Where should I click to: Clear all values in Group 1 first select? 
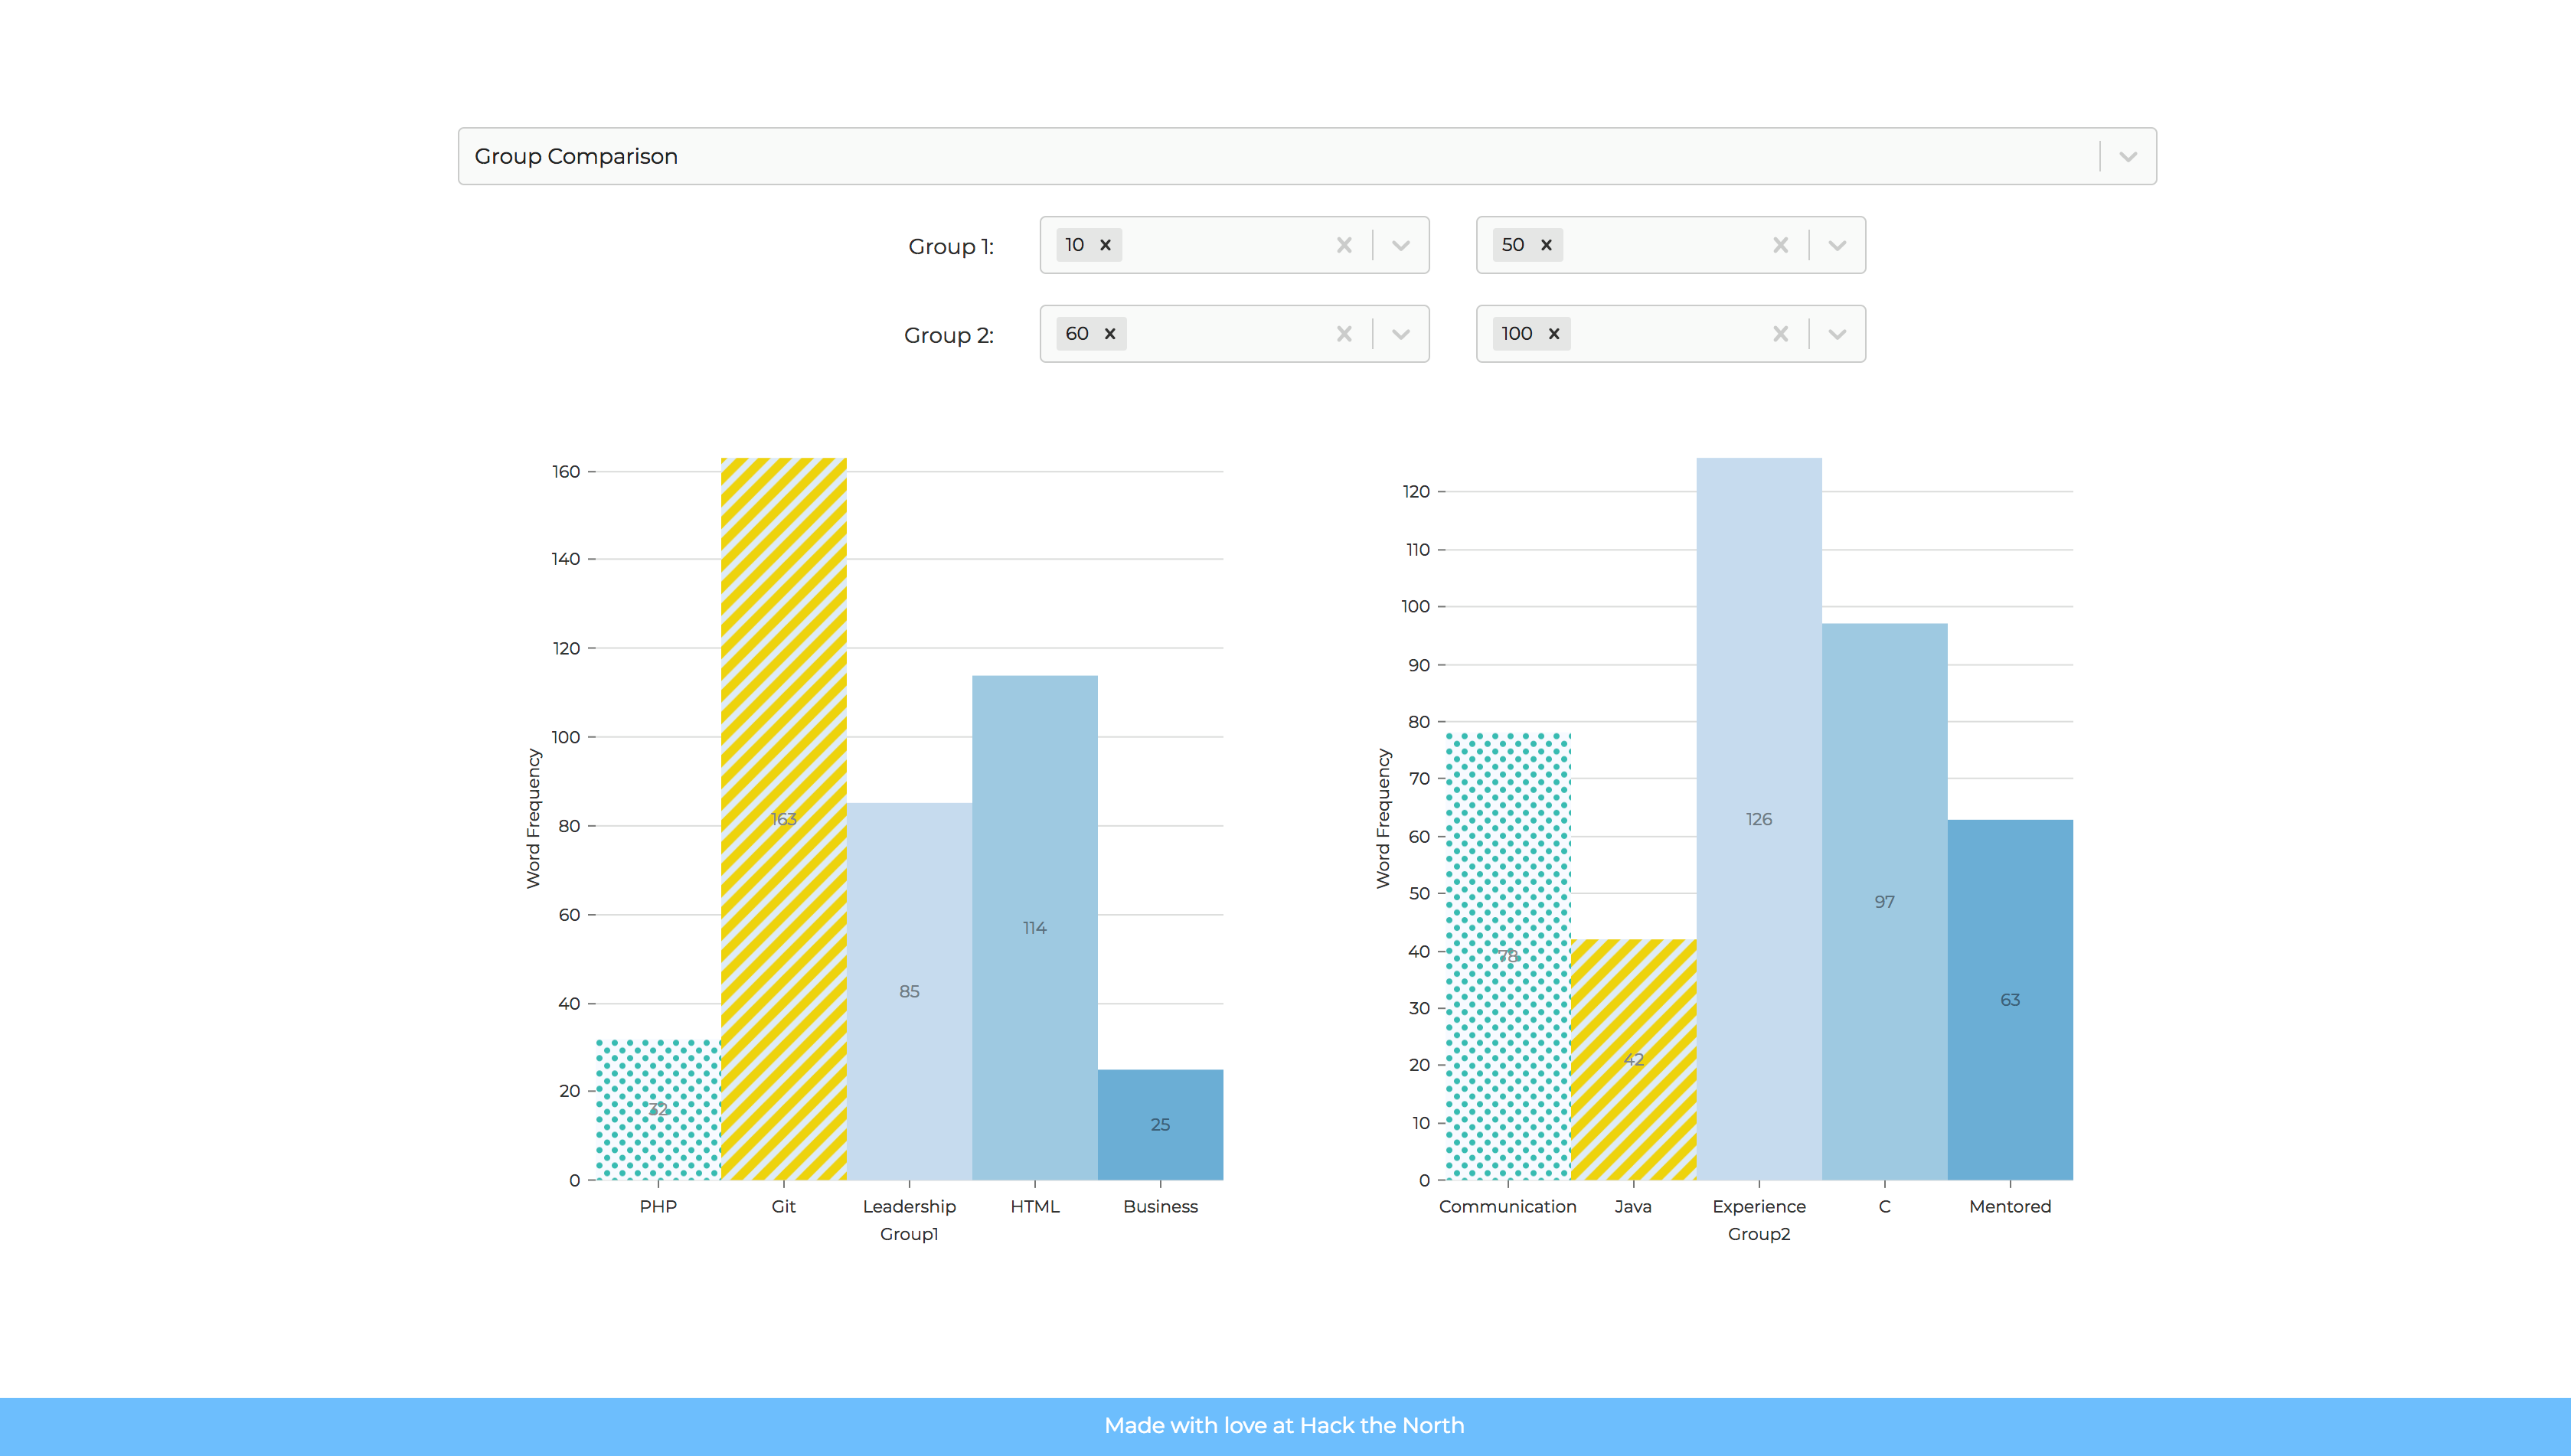coord(1344,245)
